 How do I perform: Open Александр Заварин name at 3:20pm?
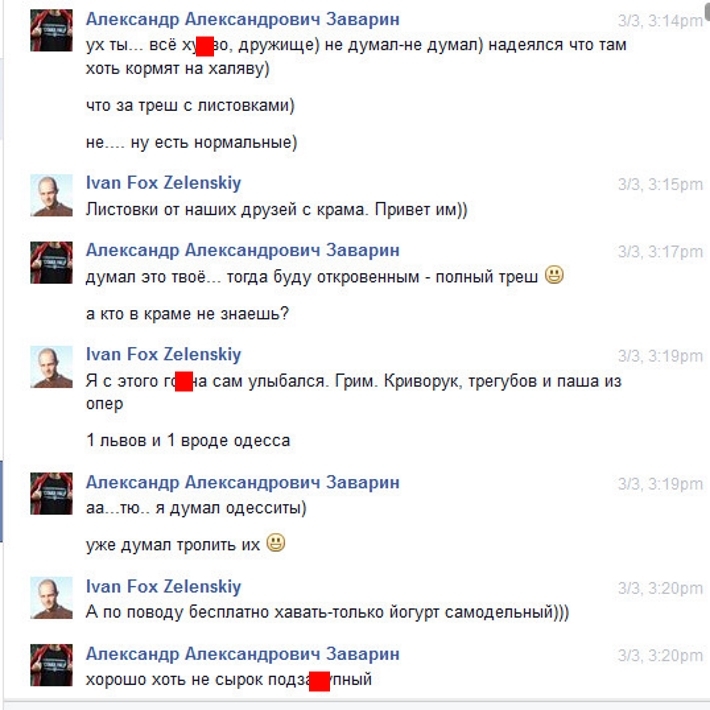coord(243,654)
